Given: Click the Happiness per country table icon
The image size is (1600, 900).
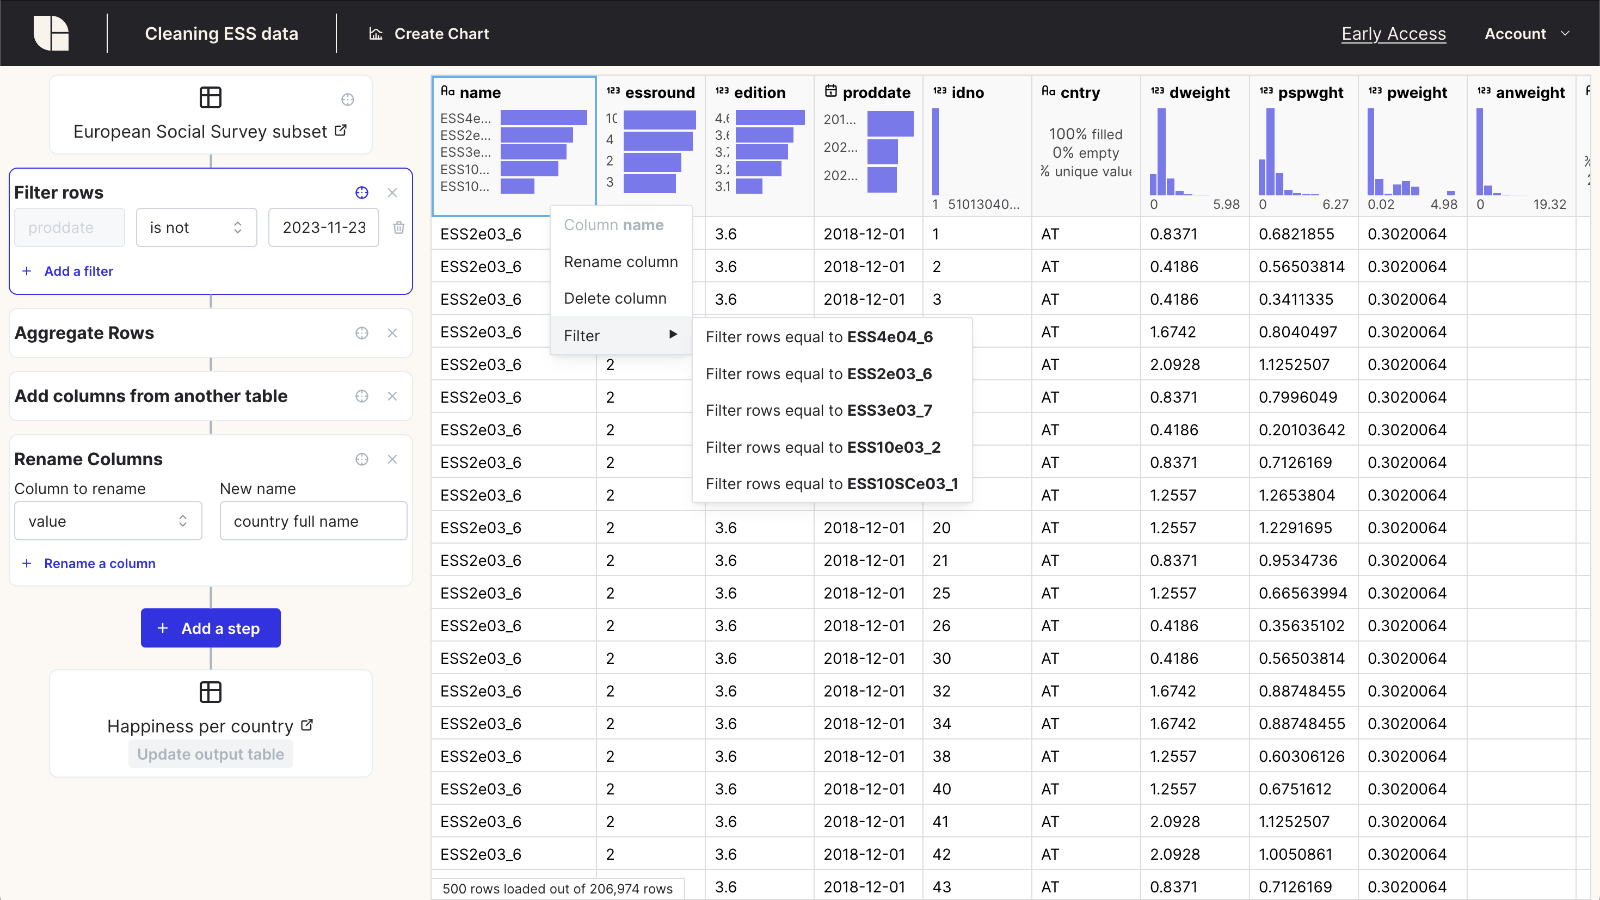Looking at the screenshot, I should tap(211, 692).
